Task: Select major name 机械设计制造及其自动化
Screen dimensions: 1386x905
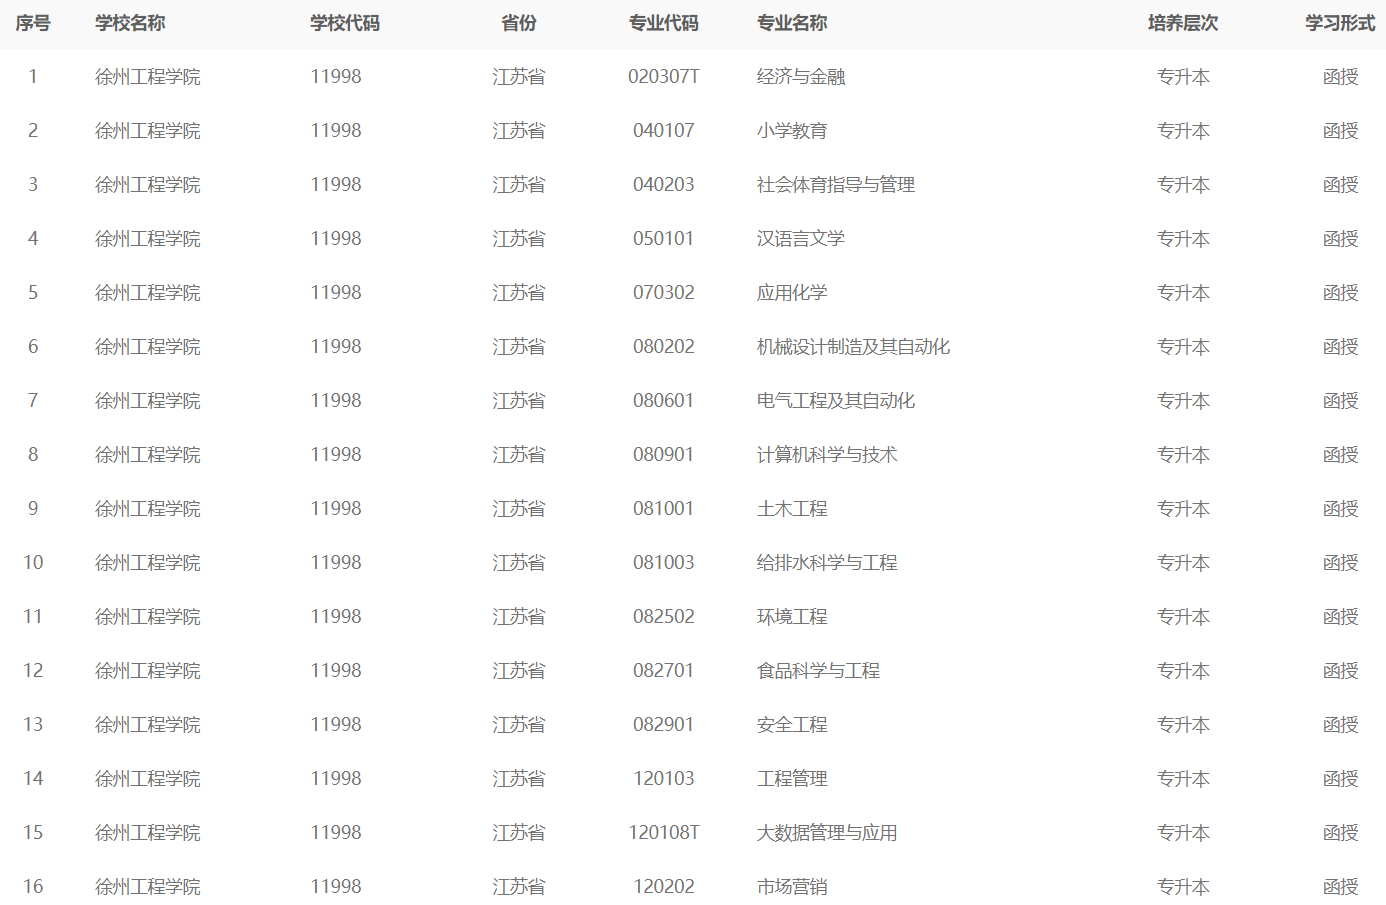Action: click(x=854, y=347)
